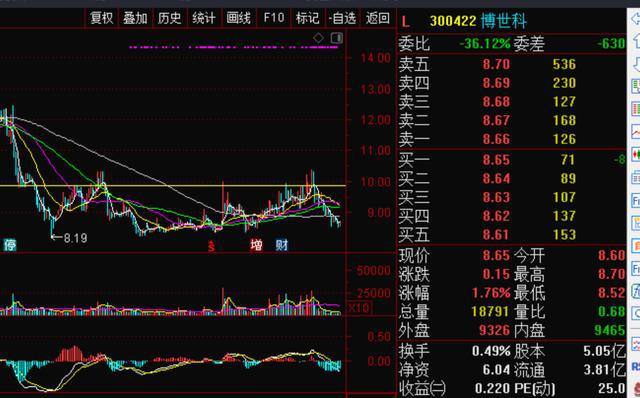Click the 委比 value -36.12%
640x398 pixels.
[485, 44]
